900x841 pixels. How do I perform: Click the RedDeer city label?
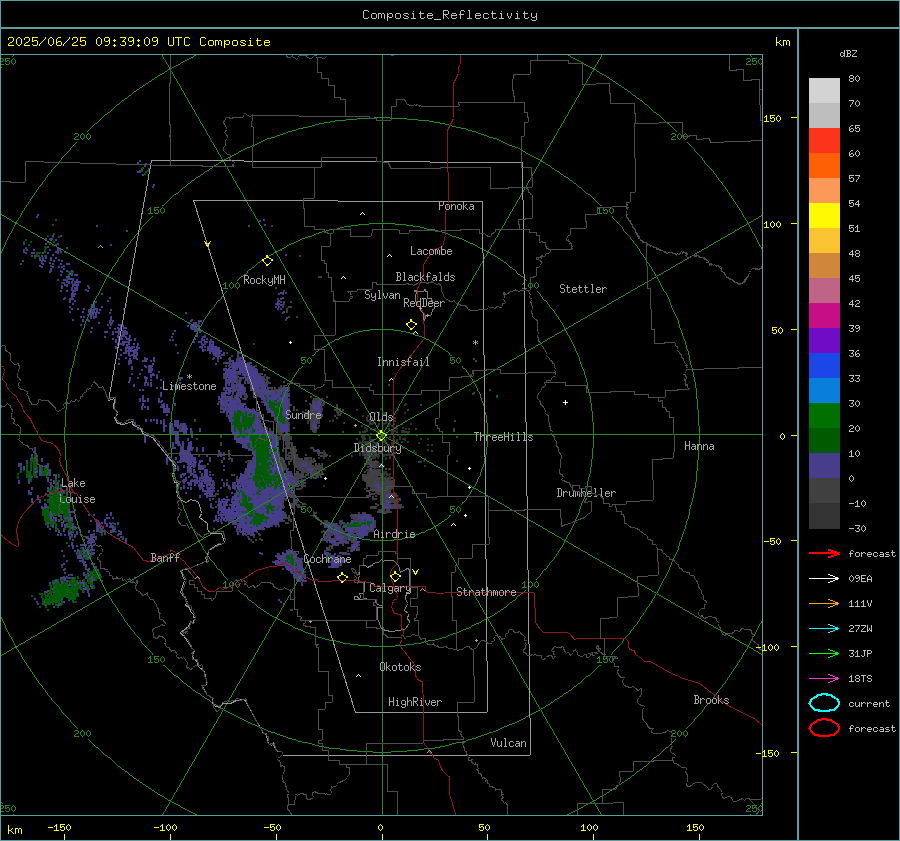[x=424, y=303]
